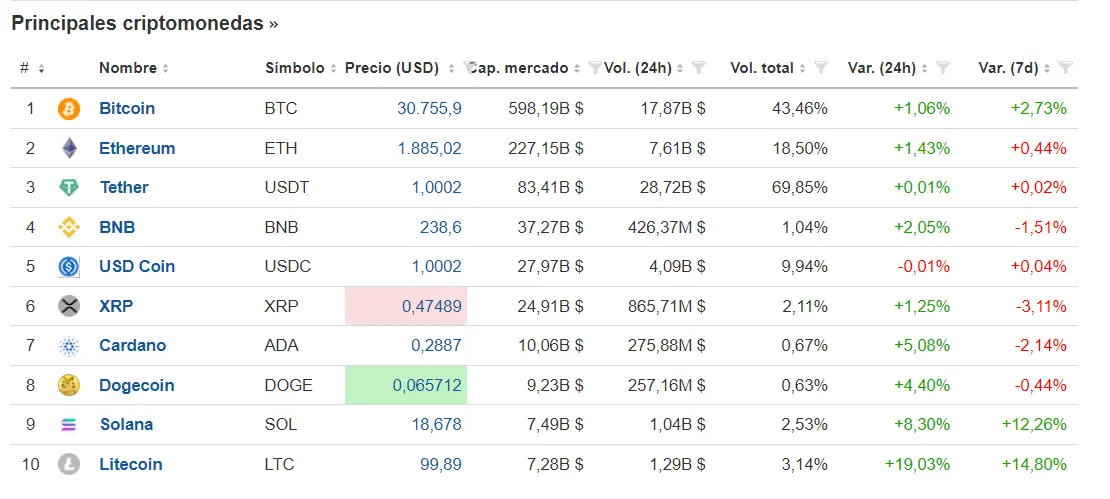Click Litecoin price 99,89
1110x499 pixels.
(x=440, y=464)
